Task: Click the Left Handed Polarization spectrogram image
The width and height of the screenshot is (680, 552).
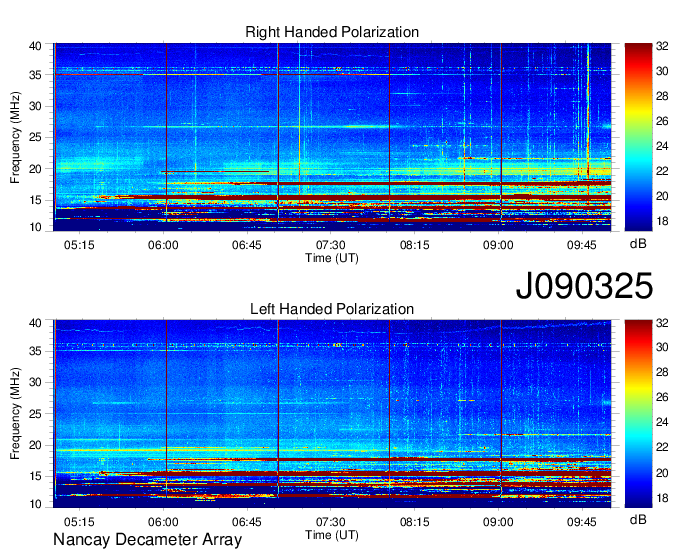Action: (x=332, y=414)
